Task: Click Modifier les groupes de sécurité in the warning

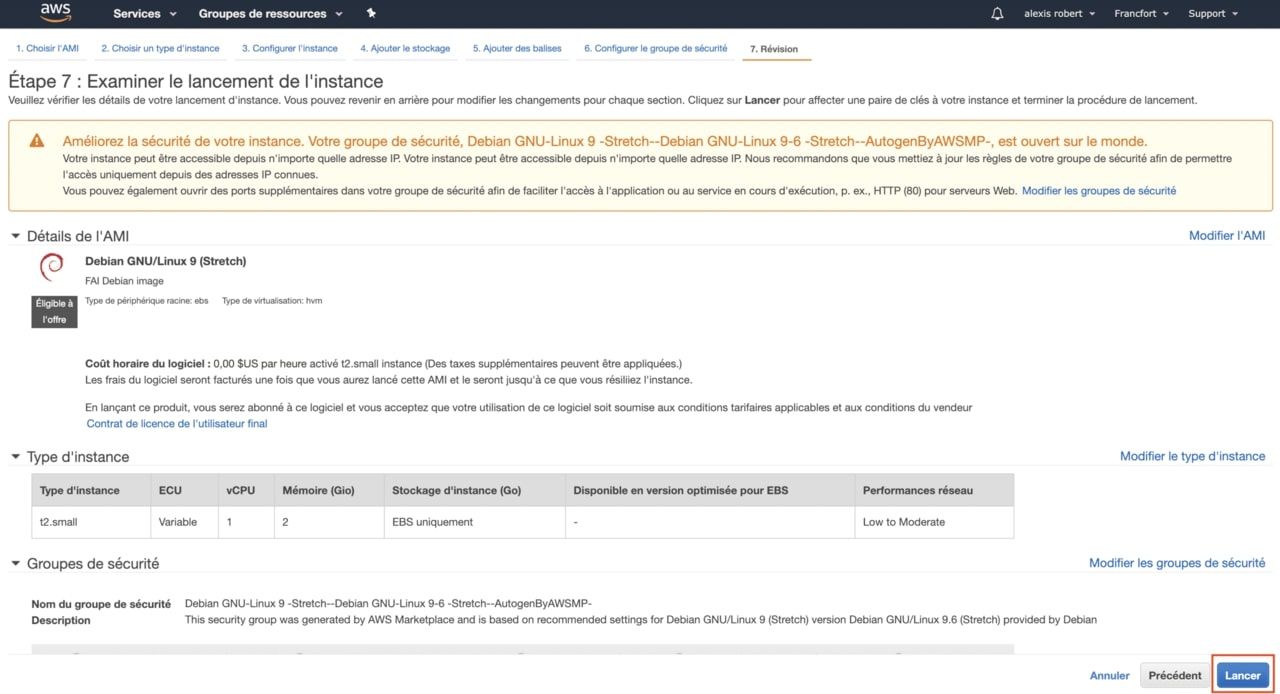Action: (x=1099, y=191)
